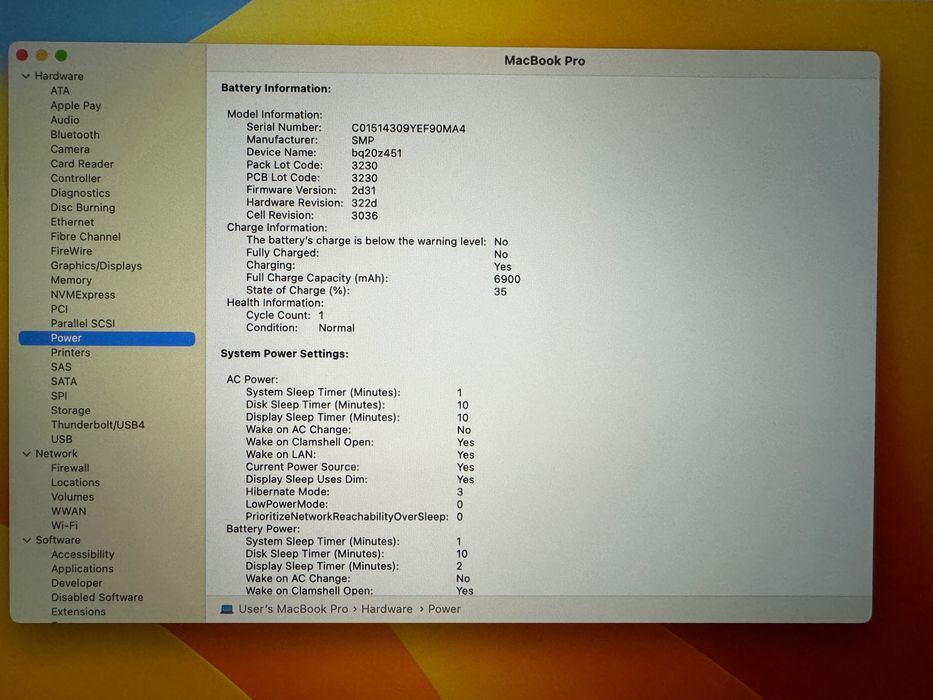Open FireWire hardware entry

(x=71, y=251)
